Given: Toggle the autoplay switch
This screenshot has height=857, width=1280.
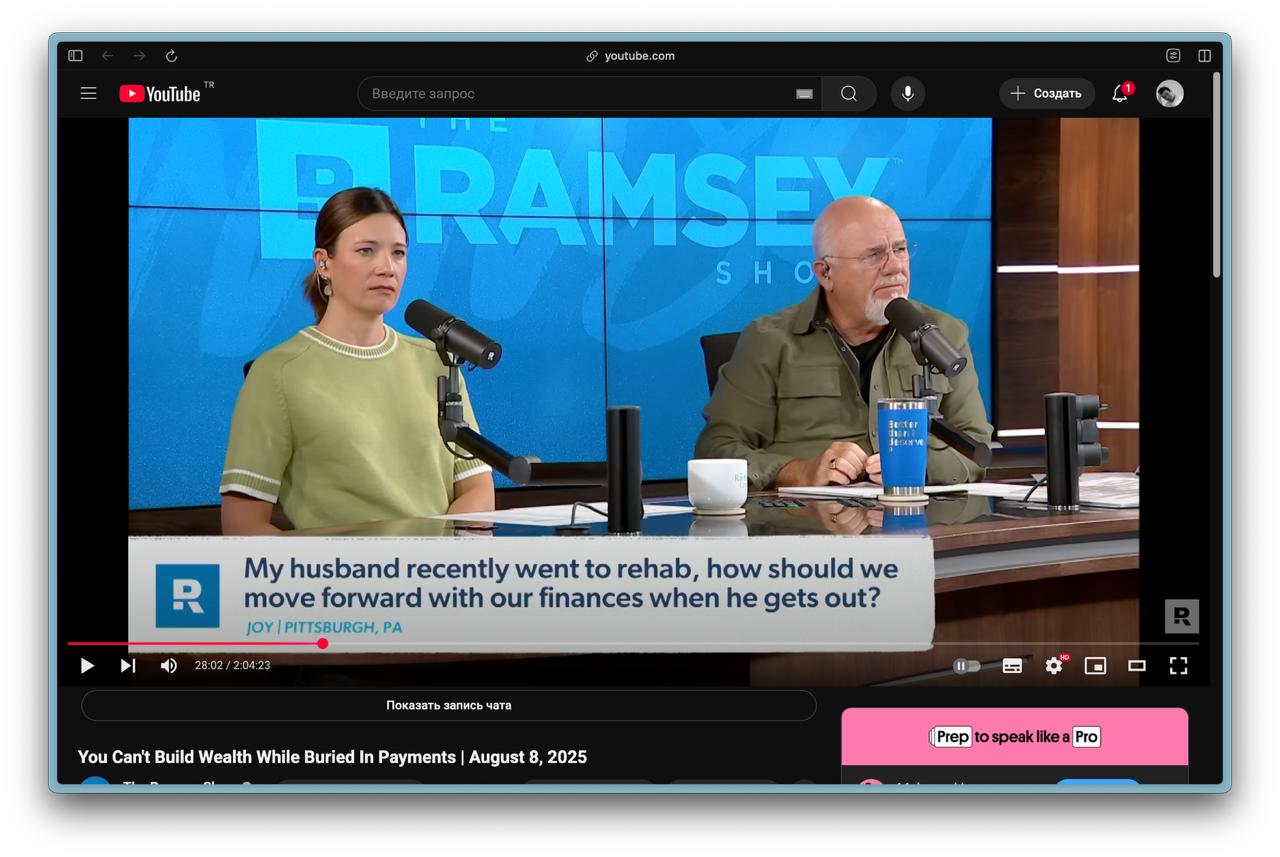Looking at the screenshot, I should coord(966,665).
